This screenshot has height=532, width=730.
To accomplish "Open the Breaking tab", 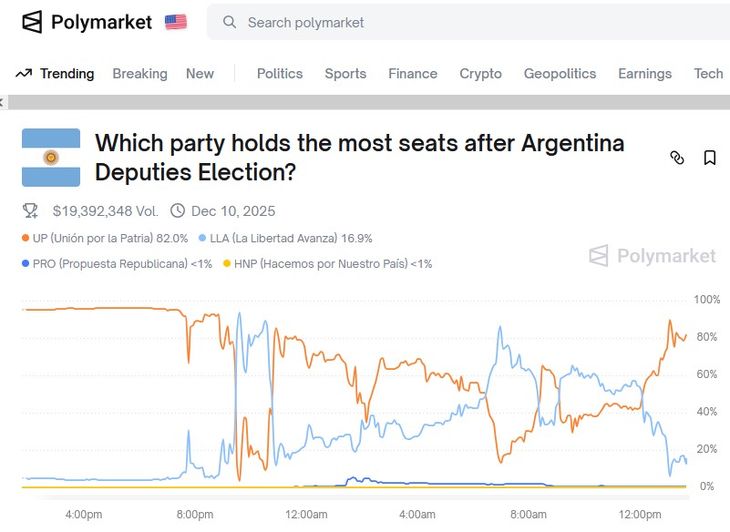I will click(140, 73).
